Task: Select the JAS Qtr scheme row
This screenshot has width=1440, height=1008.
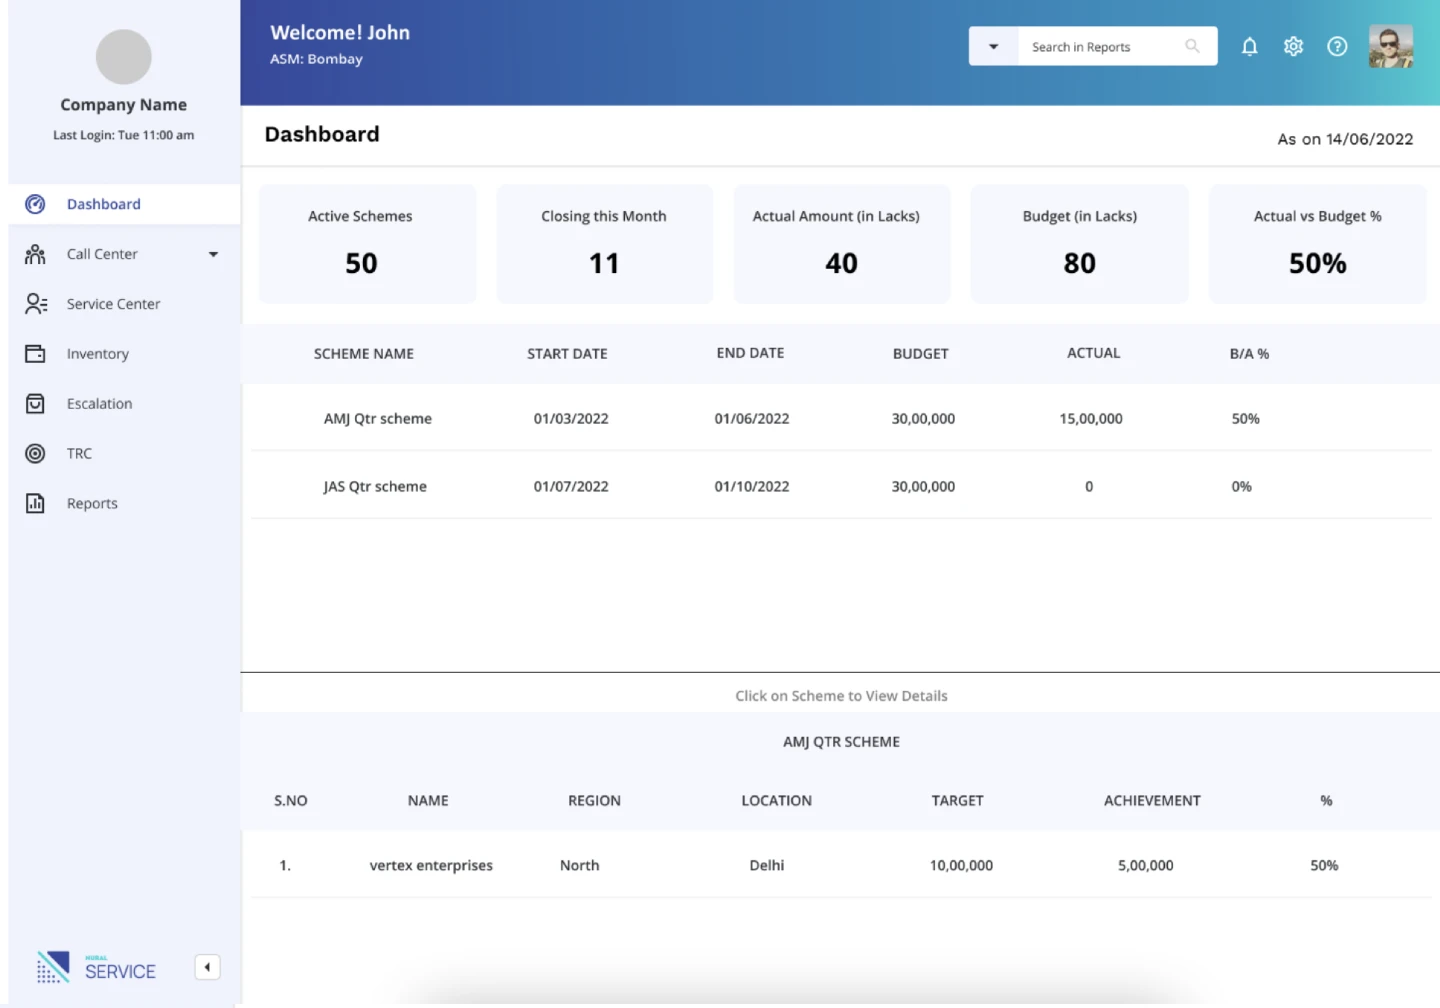Action: 841,486
